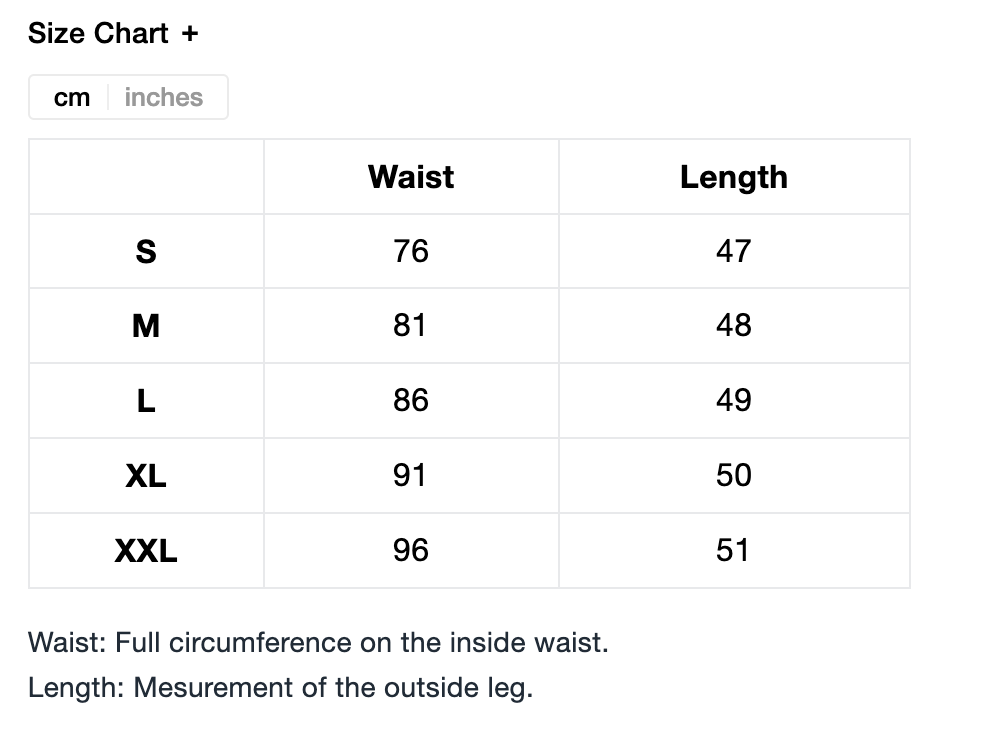Click the Waist column header
Screen dimensions: 988x750
(411, 177)
